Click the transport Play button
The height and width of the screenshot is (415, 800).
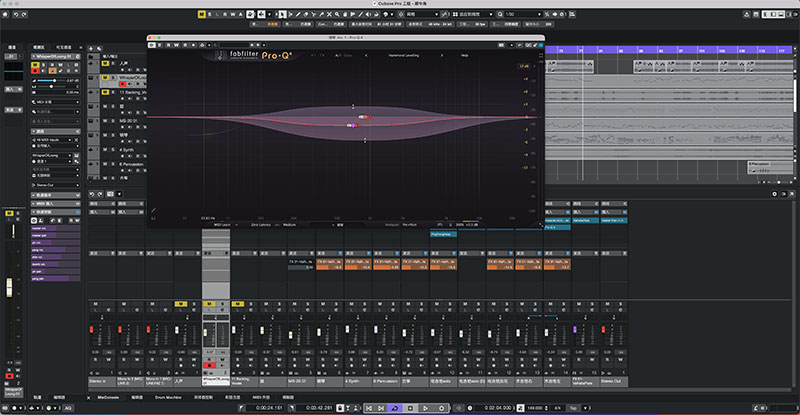click(x=425, y=408)
